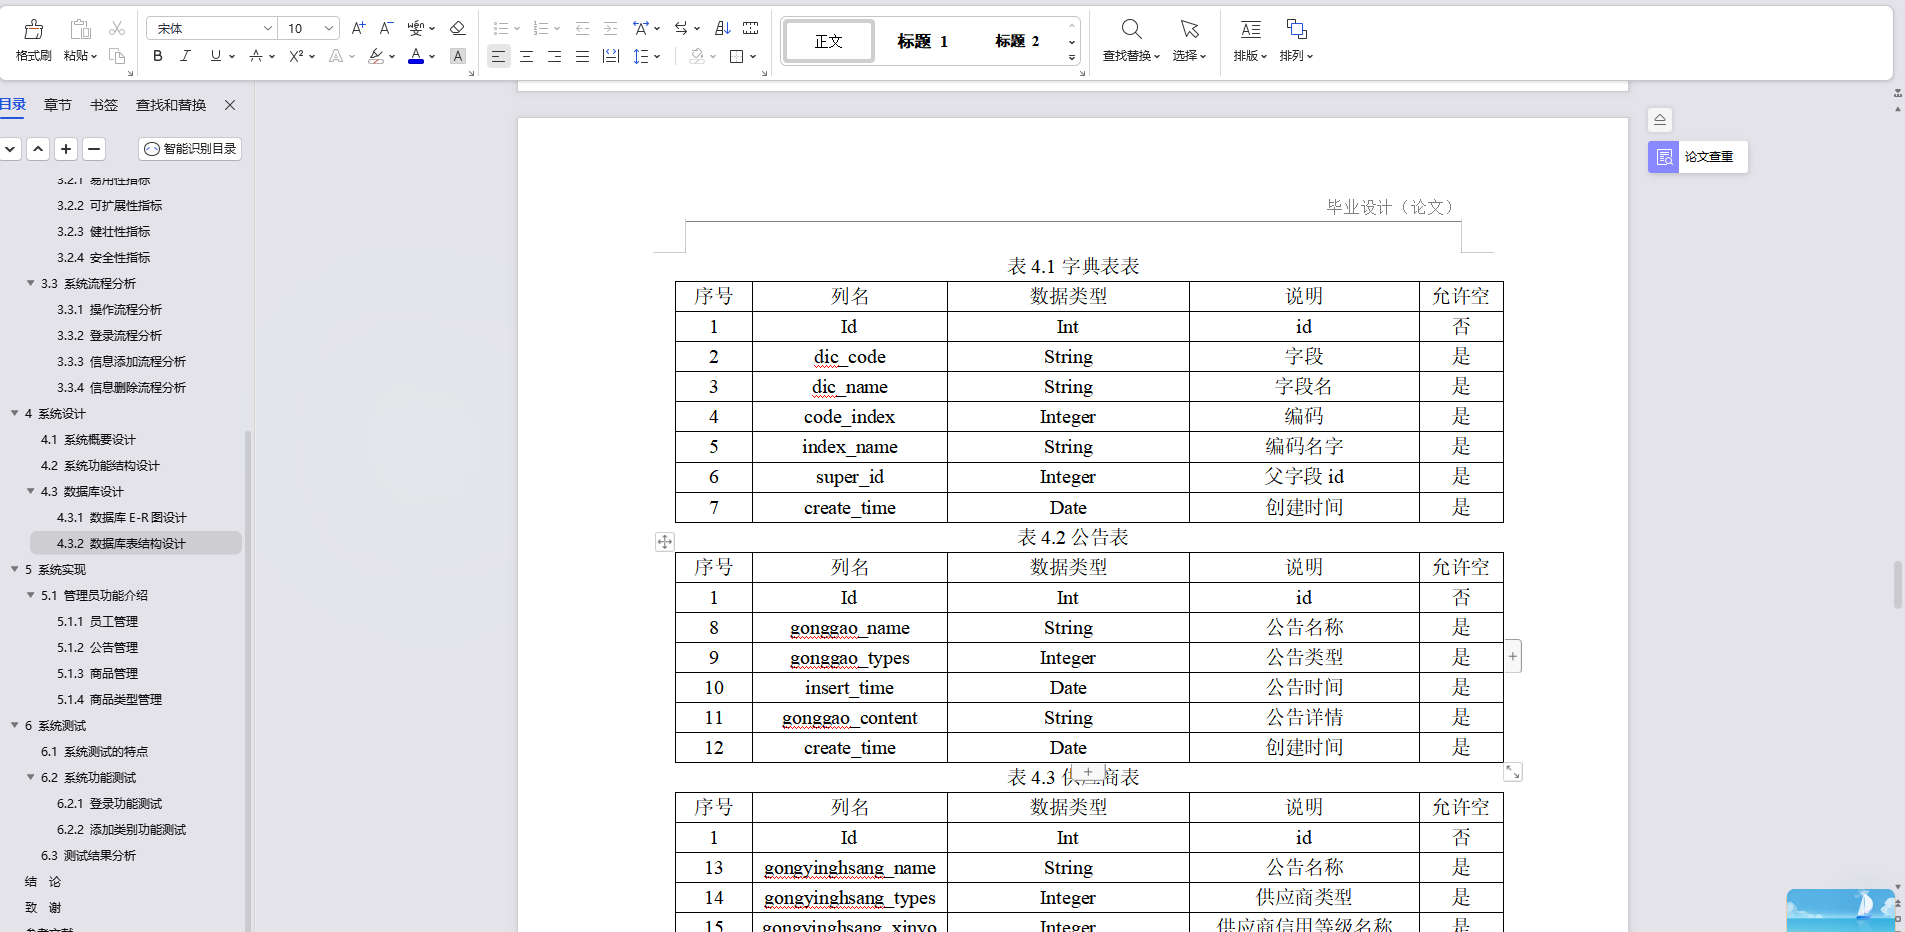Switch to the 书签 navigation tab
The image size is (1905, 932).
click(103, 104)
